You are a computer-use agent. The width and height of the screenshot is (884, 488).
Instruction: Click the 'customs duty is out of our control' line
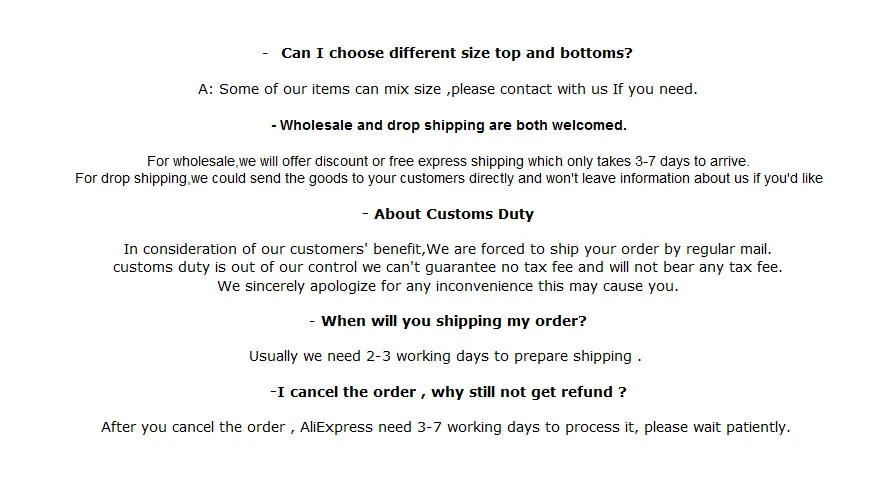click(448, 267)
